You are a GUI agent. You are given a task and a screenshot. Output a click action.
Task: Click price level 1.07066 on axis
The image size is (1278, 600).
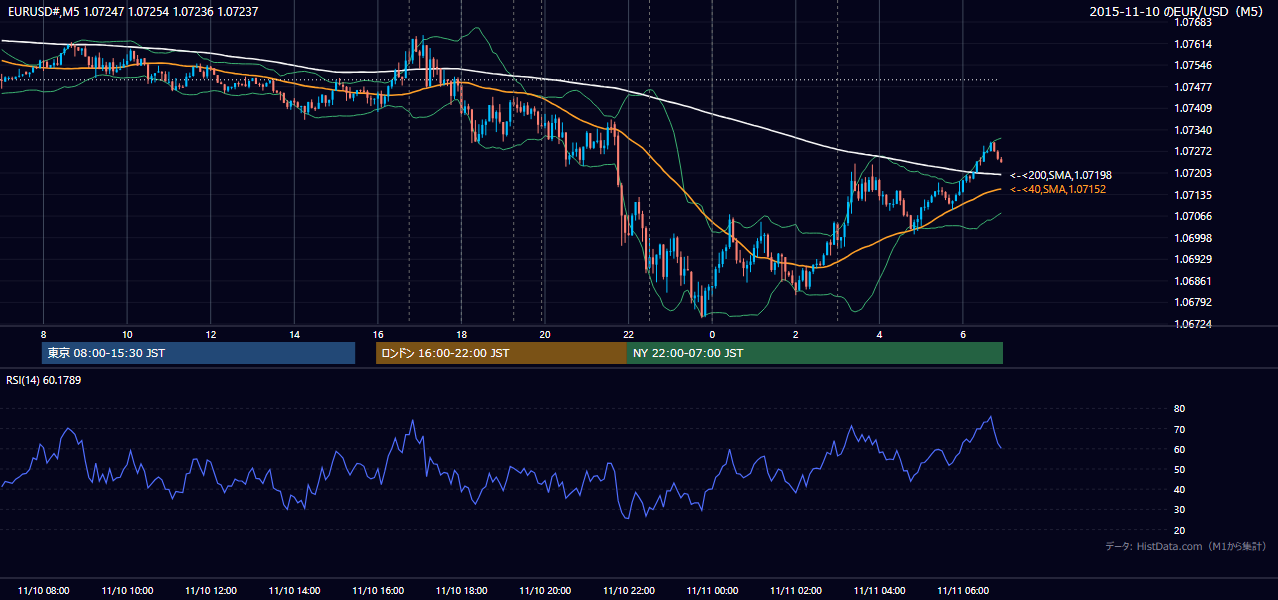pos(1192,216)
